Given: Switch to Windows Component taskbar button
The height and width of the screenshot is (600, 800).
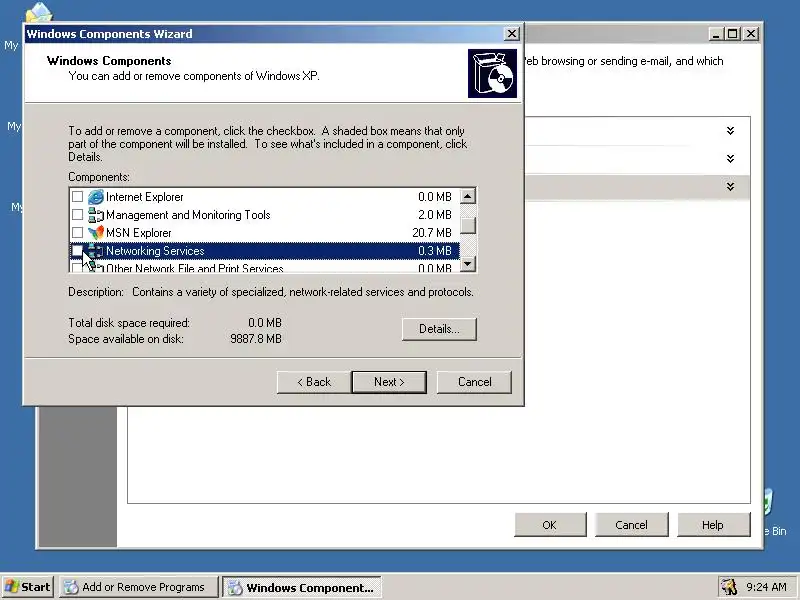Looking at the screenshot, I should [302, 587].
